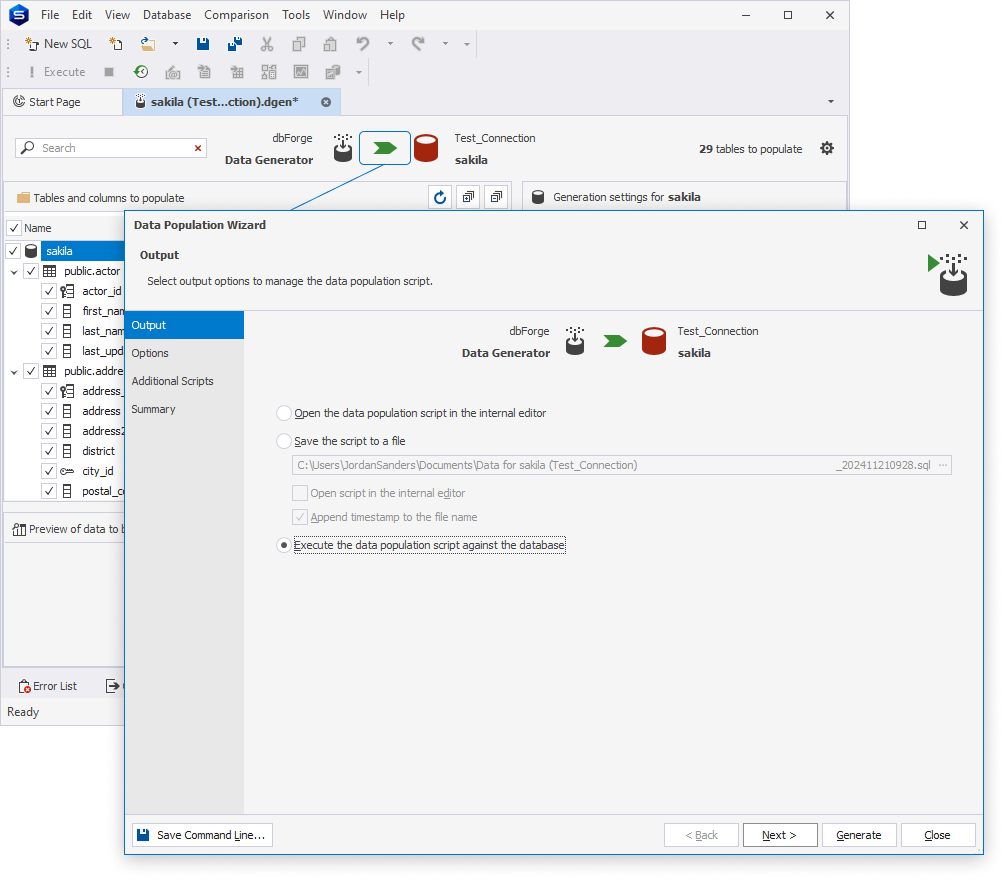Image resolution: width=1004 pixels, height=880 pixels.
Task: Click the wizard Close button
Action: [937, 835]
